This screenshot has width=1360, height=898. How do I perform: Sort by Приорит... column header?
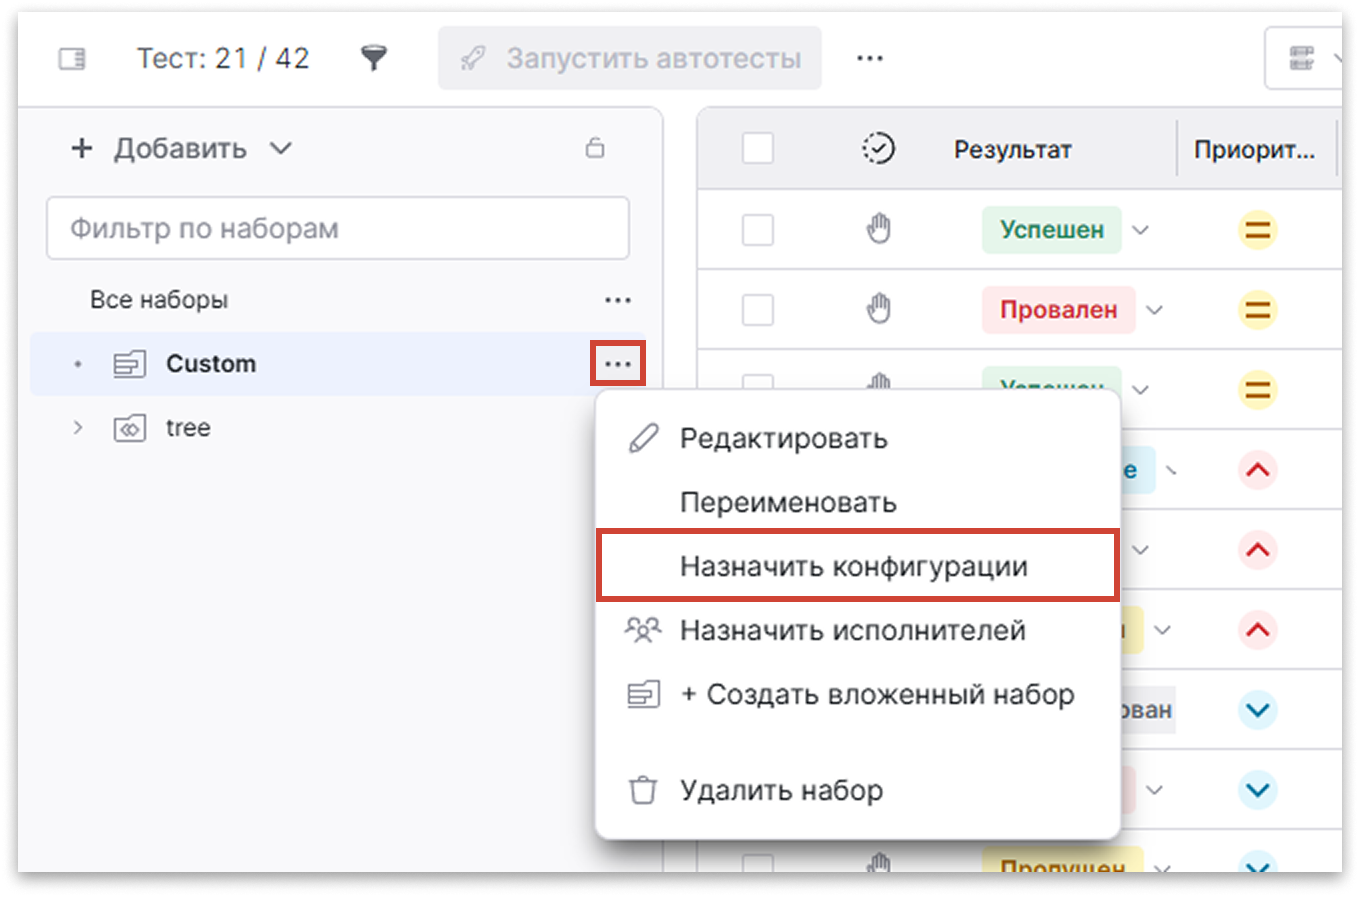(x=1254, y=150)
